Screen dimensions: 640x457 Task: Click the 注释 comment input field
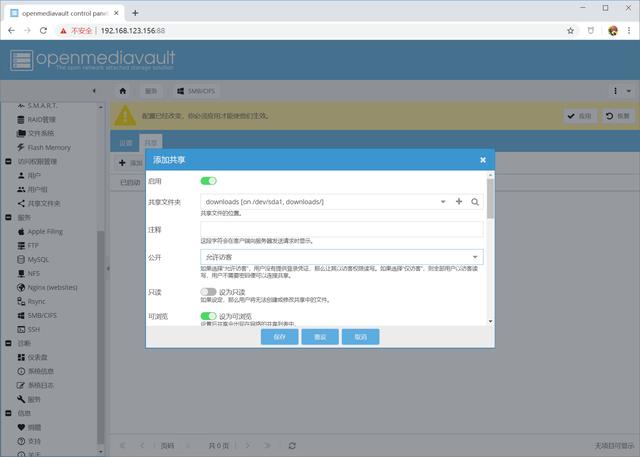click(x=342, y=229)
